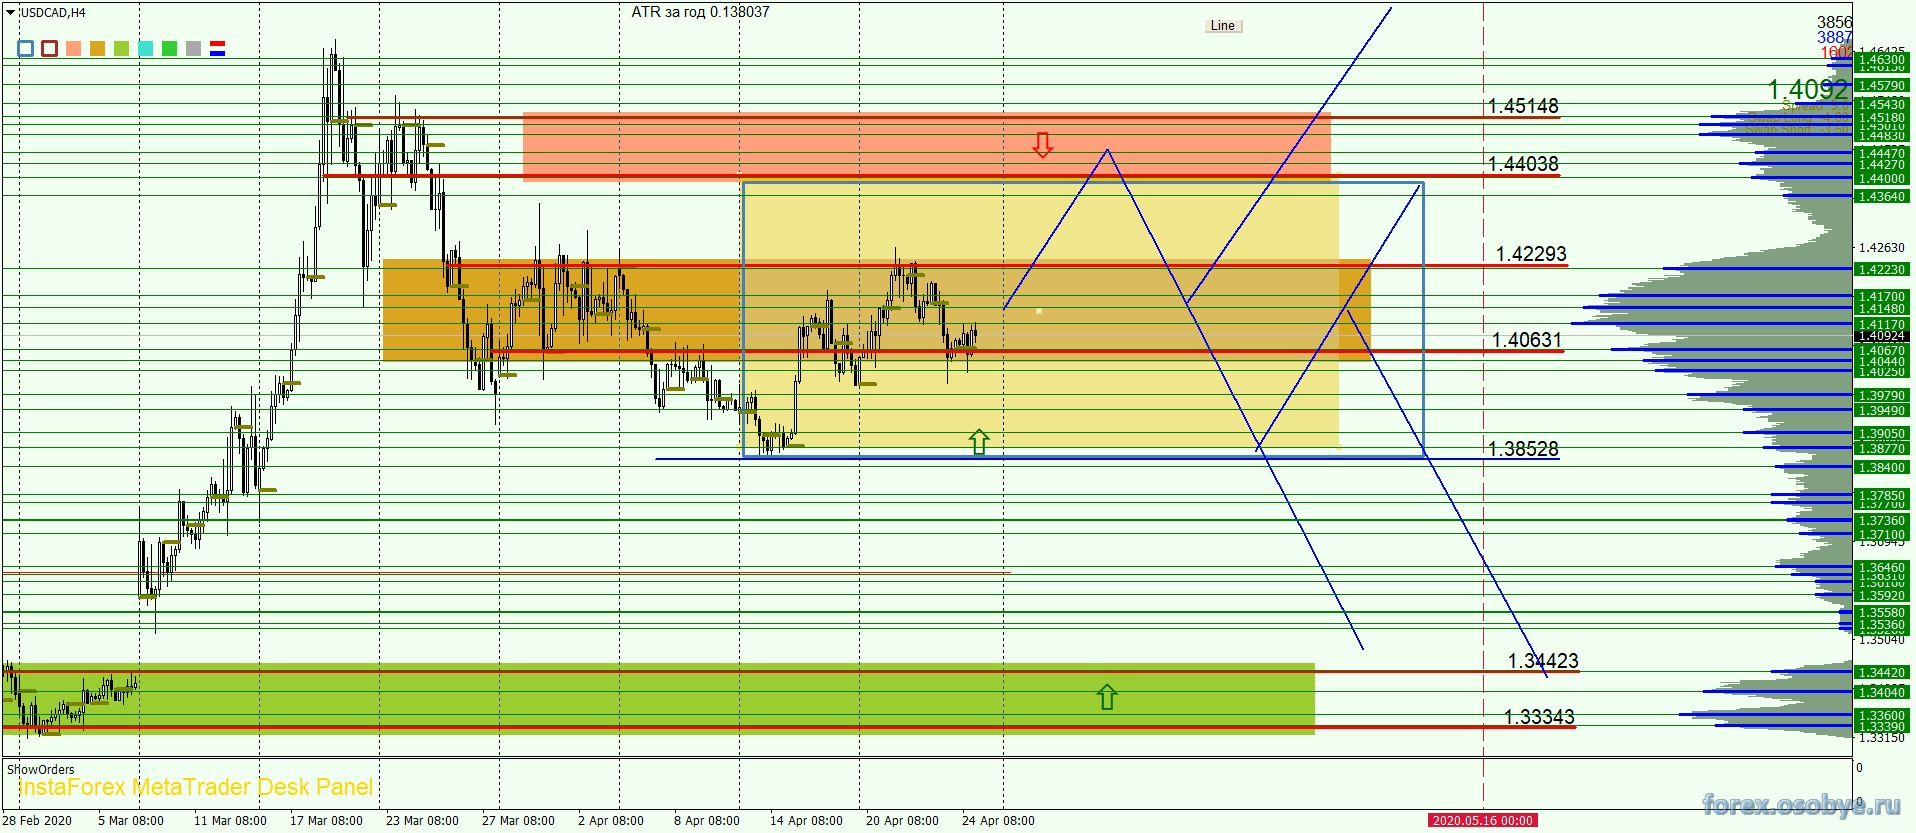Click the 1.34040 price axis label
This screenshot has height=833, width=1916.
(1881, 692)
